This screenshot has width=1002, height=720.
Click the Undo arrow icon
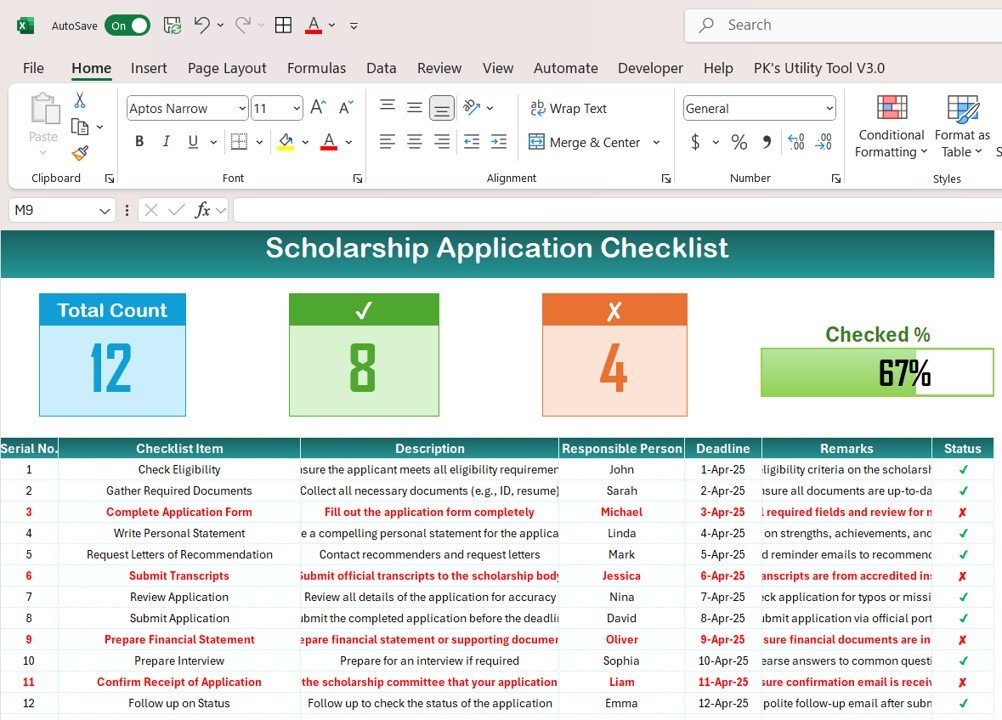point(202,25)
